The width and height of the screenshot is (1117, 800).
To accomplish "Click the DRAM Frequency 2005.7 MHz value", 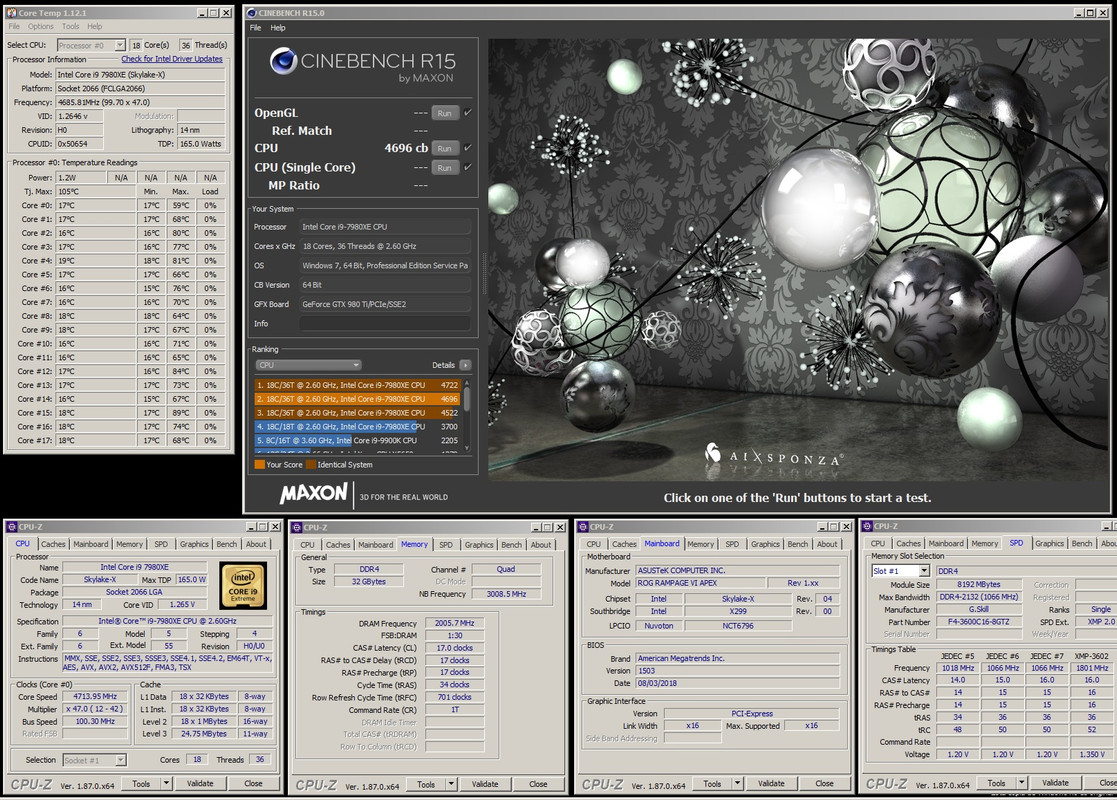I will 454,623.
